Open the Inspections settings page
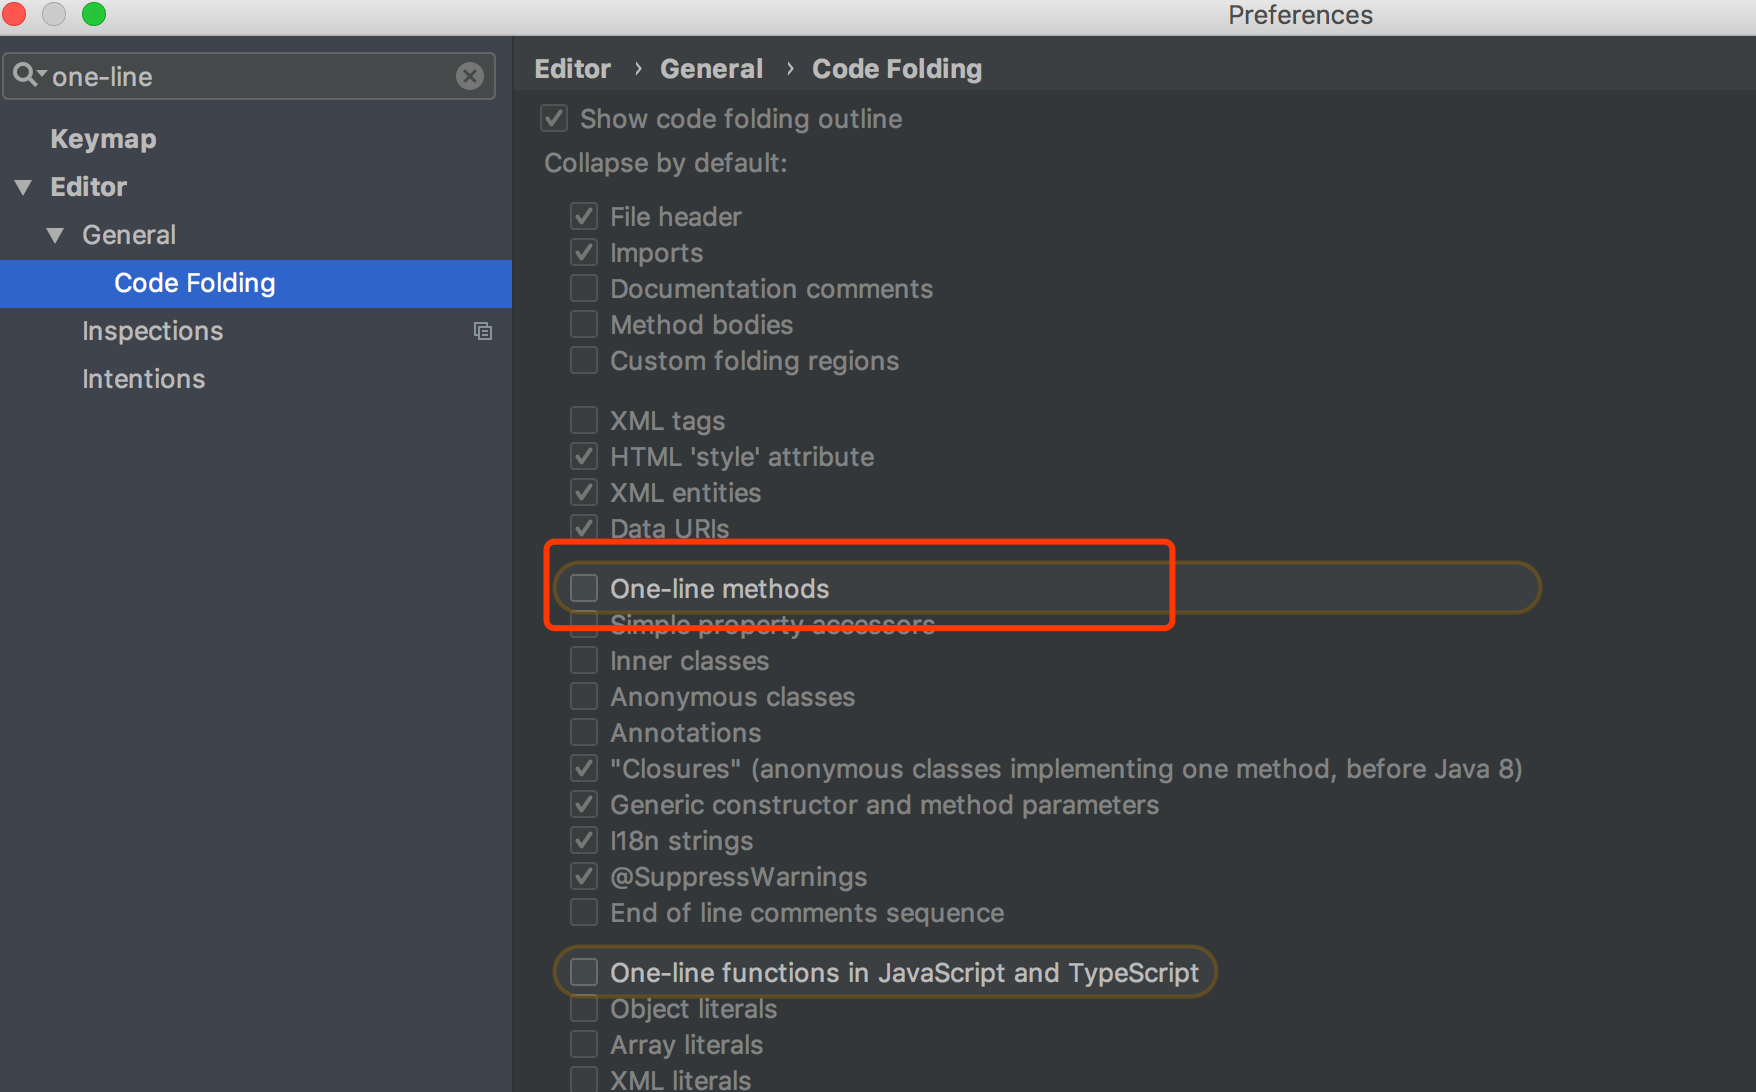This screenshot has height=1092, width=1756. 152,331
